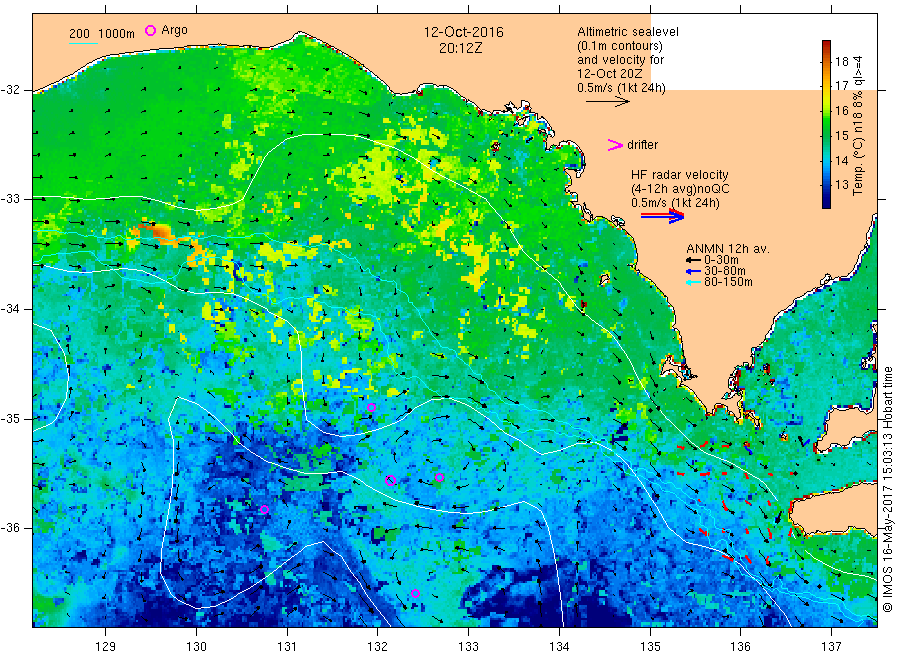The width and height of the screenshot is (900, 660).
Task: Click the 'Argo' legend label
Action: [174, 30]
